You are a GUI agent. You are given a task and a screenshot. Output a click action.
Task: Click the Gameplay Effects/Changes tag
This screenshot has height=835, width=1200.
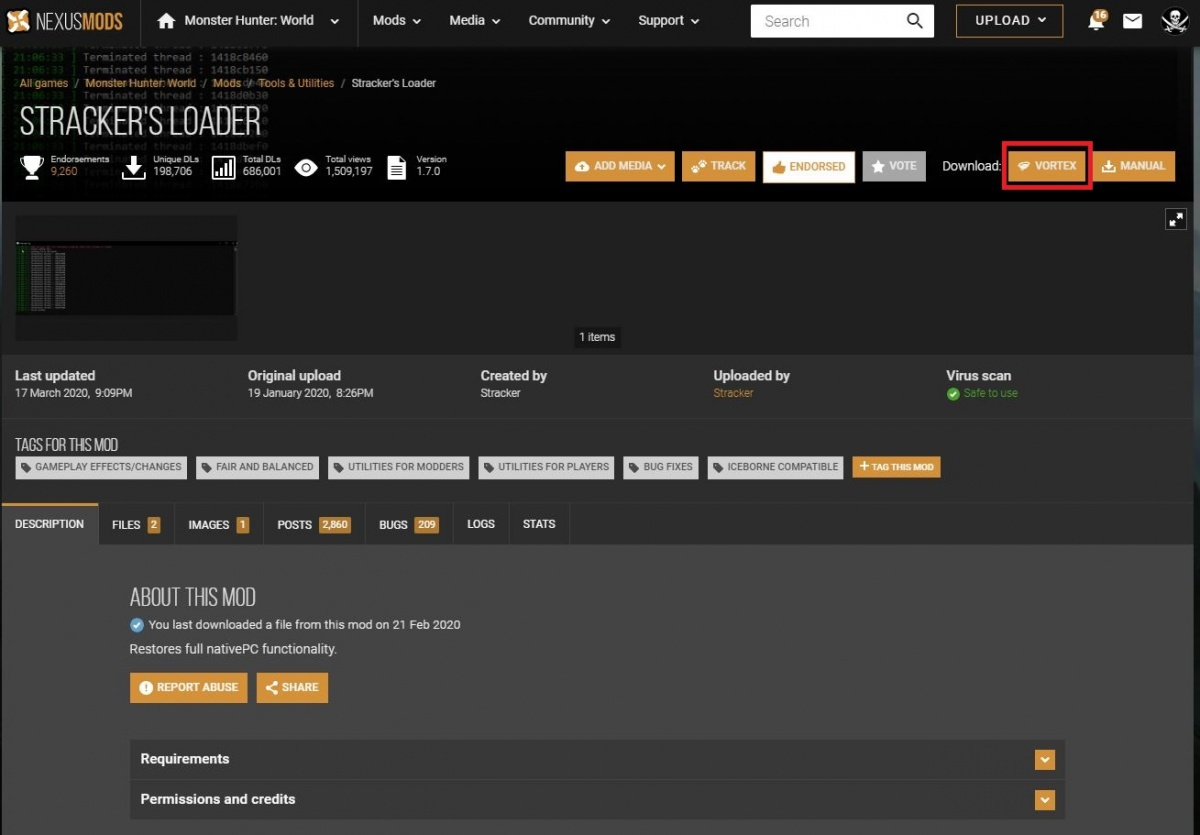pos(101,467)
